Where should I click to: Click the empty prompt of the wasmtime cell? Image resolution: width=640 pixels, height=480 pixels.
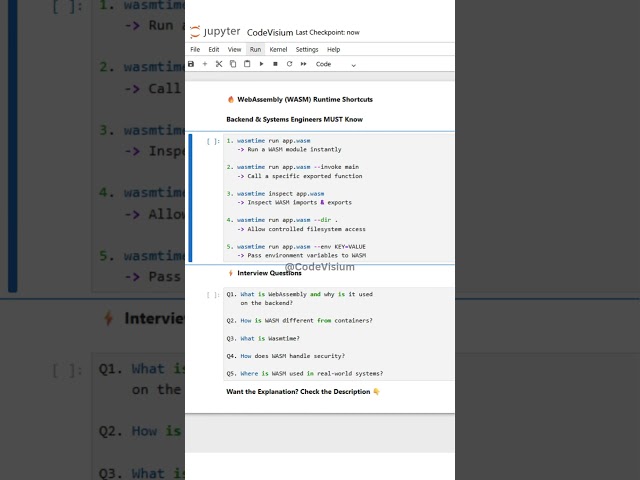[213, 141]
